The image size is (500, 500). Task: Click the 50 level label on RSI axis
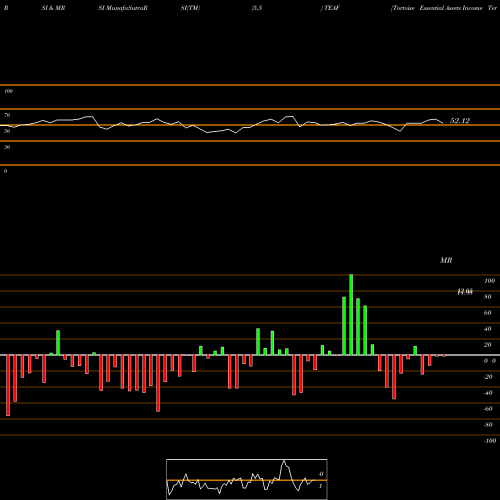(7, 131)
